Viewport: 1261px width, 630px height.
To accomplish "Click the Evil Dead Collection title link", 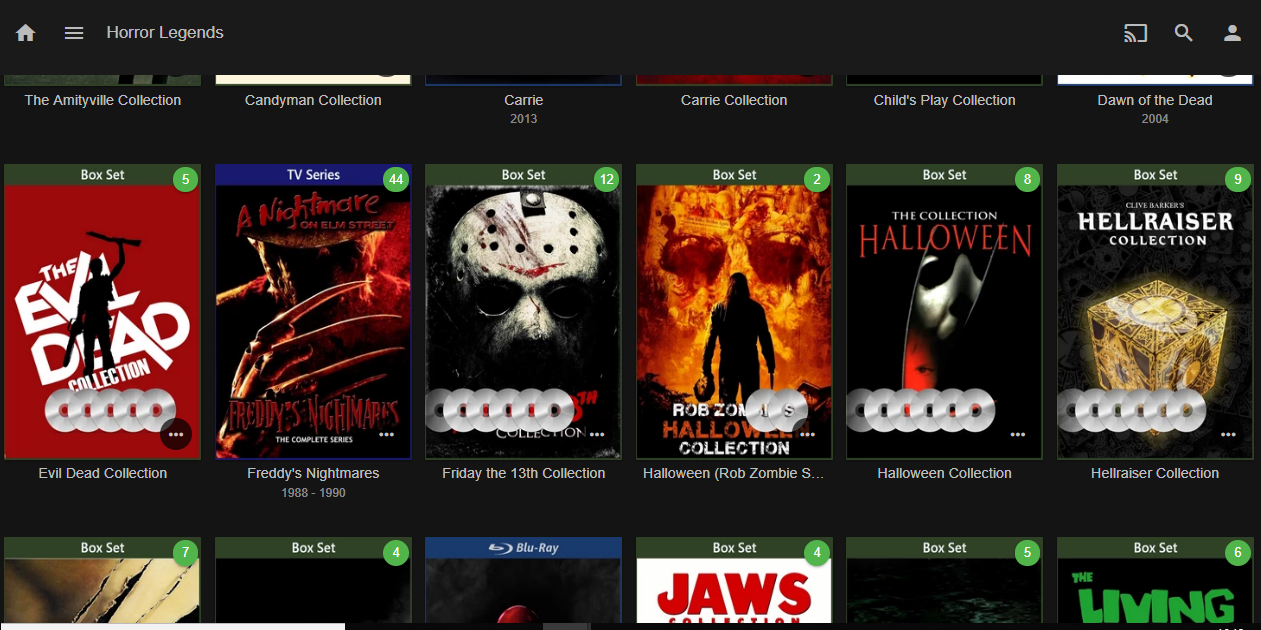I will tap(103, 473).
